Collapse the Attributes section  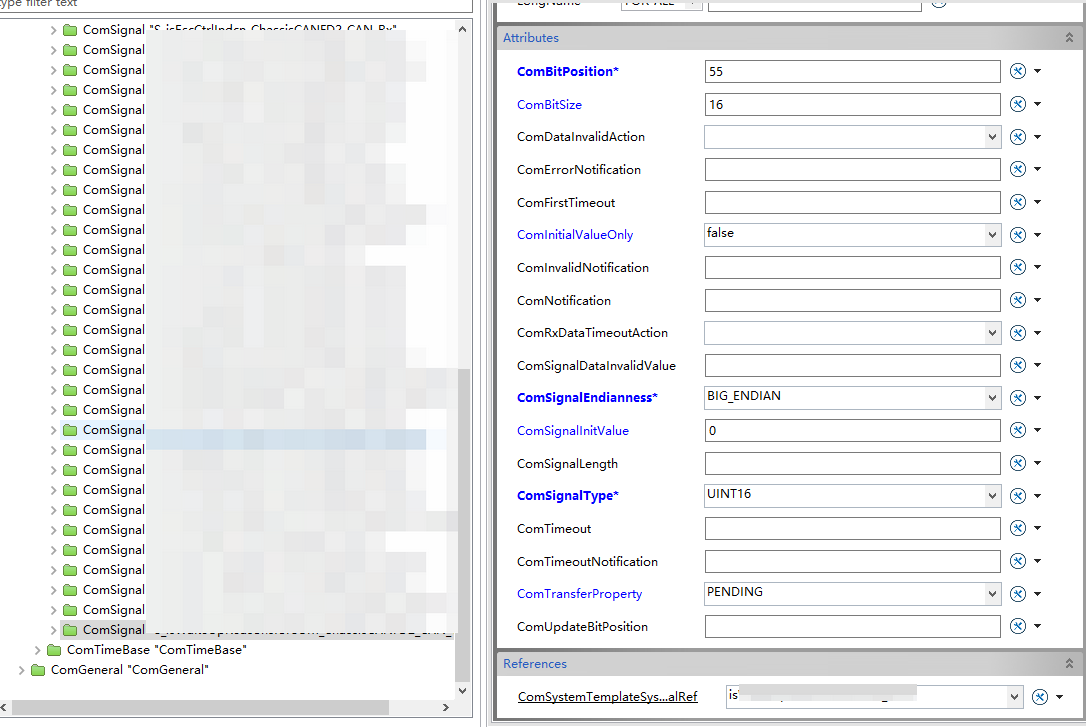click(1069, 37)
